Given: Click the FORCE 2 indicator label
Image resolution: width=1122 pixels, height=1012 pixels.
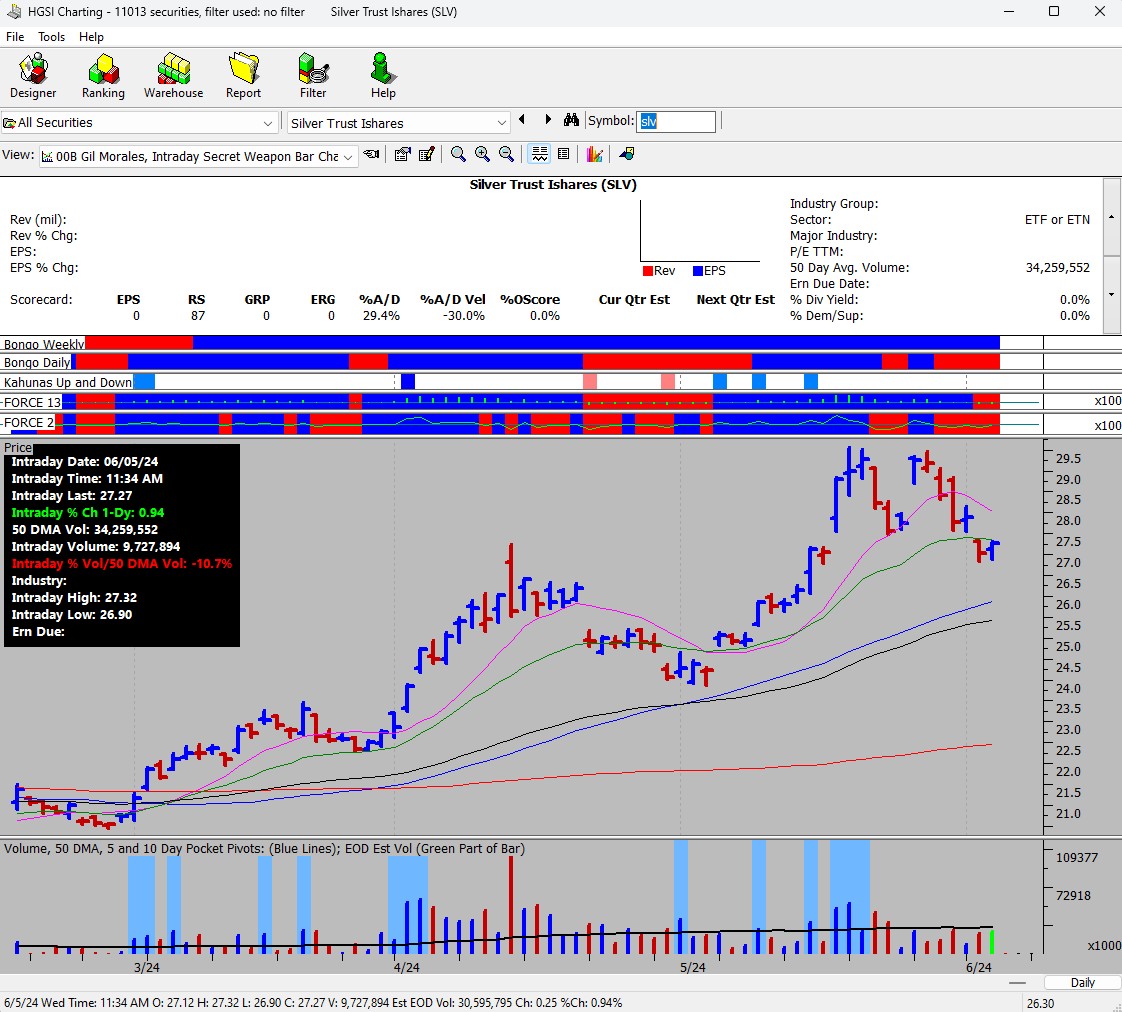Looking at the screenshot, I should pos(29,422).
